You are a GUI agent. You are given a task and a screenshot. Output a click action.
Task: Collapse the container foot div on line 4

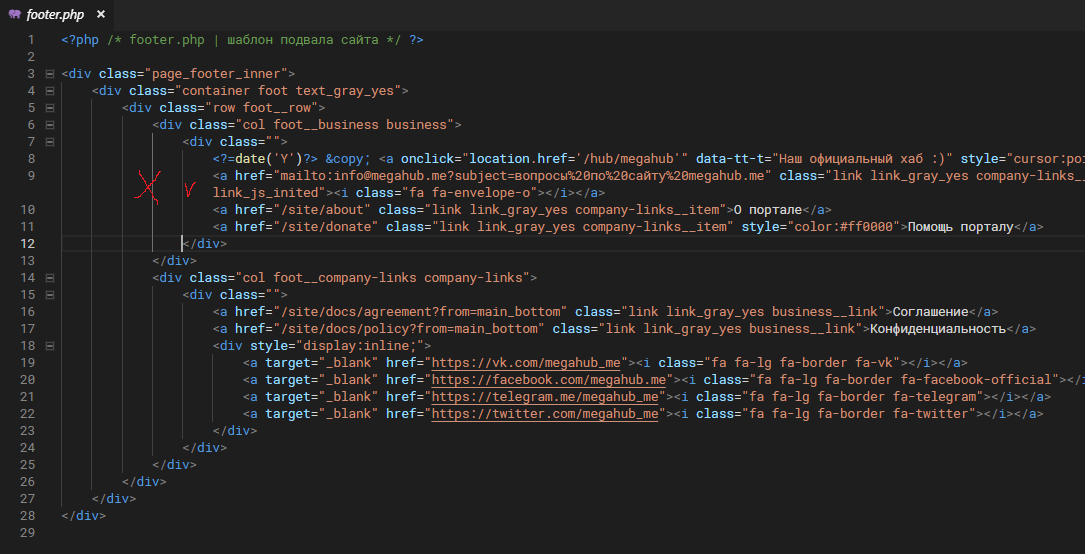[50, 91]
